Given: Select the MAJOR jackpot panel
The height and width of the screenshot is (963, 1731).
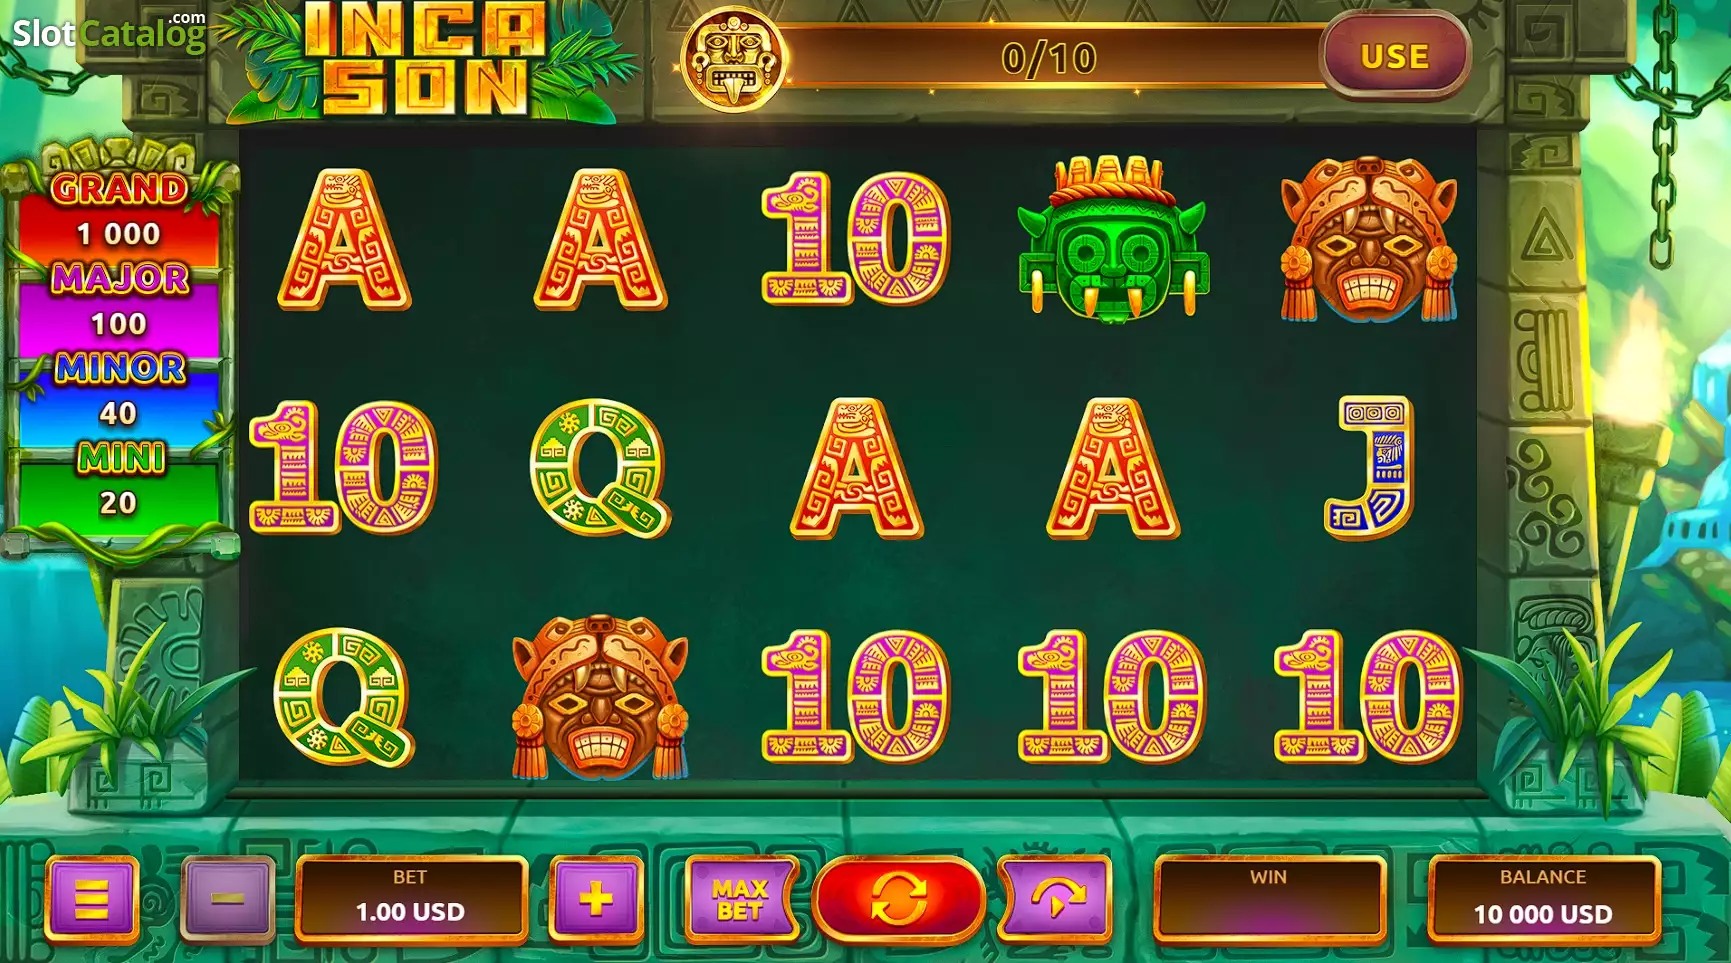Looking at the screenshot, I should 119,303.
